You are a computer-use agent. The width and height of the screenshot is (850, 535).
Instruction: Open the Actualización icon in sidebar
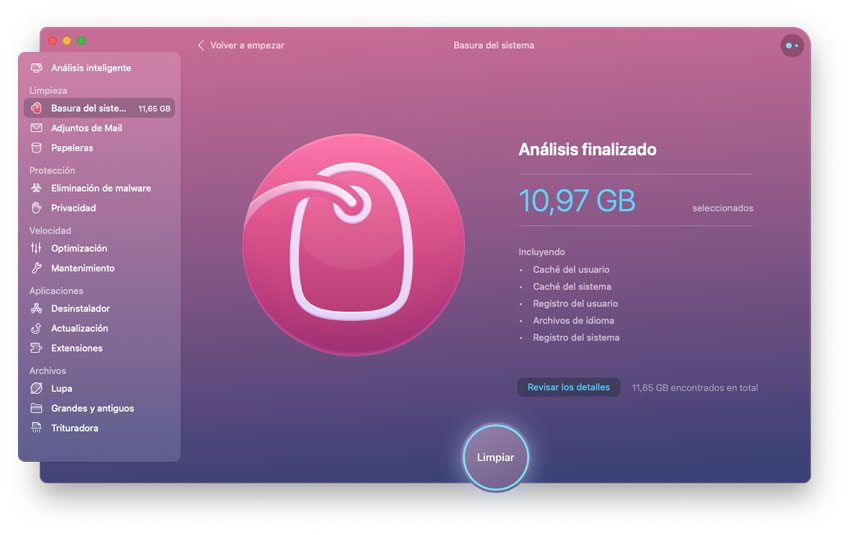[37, 328]
